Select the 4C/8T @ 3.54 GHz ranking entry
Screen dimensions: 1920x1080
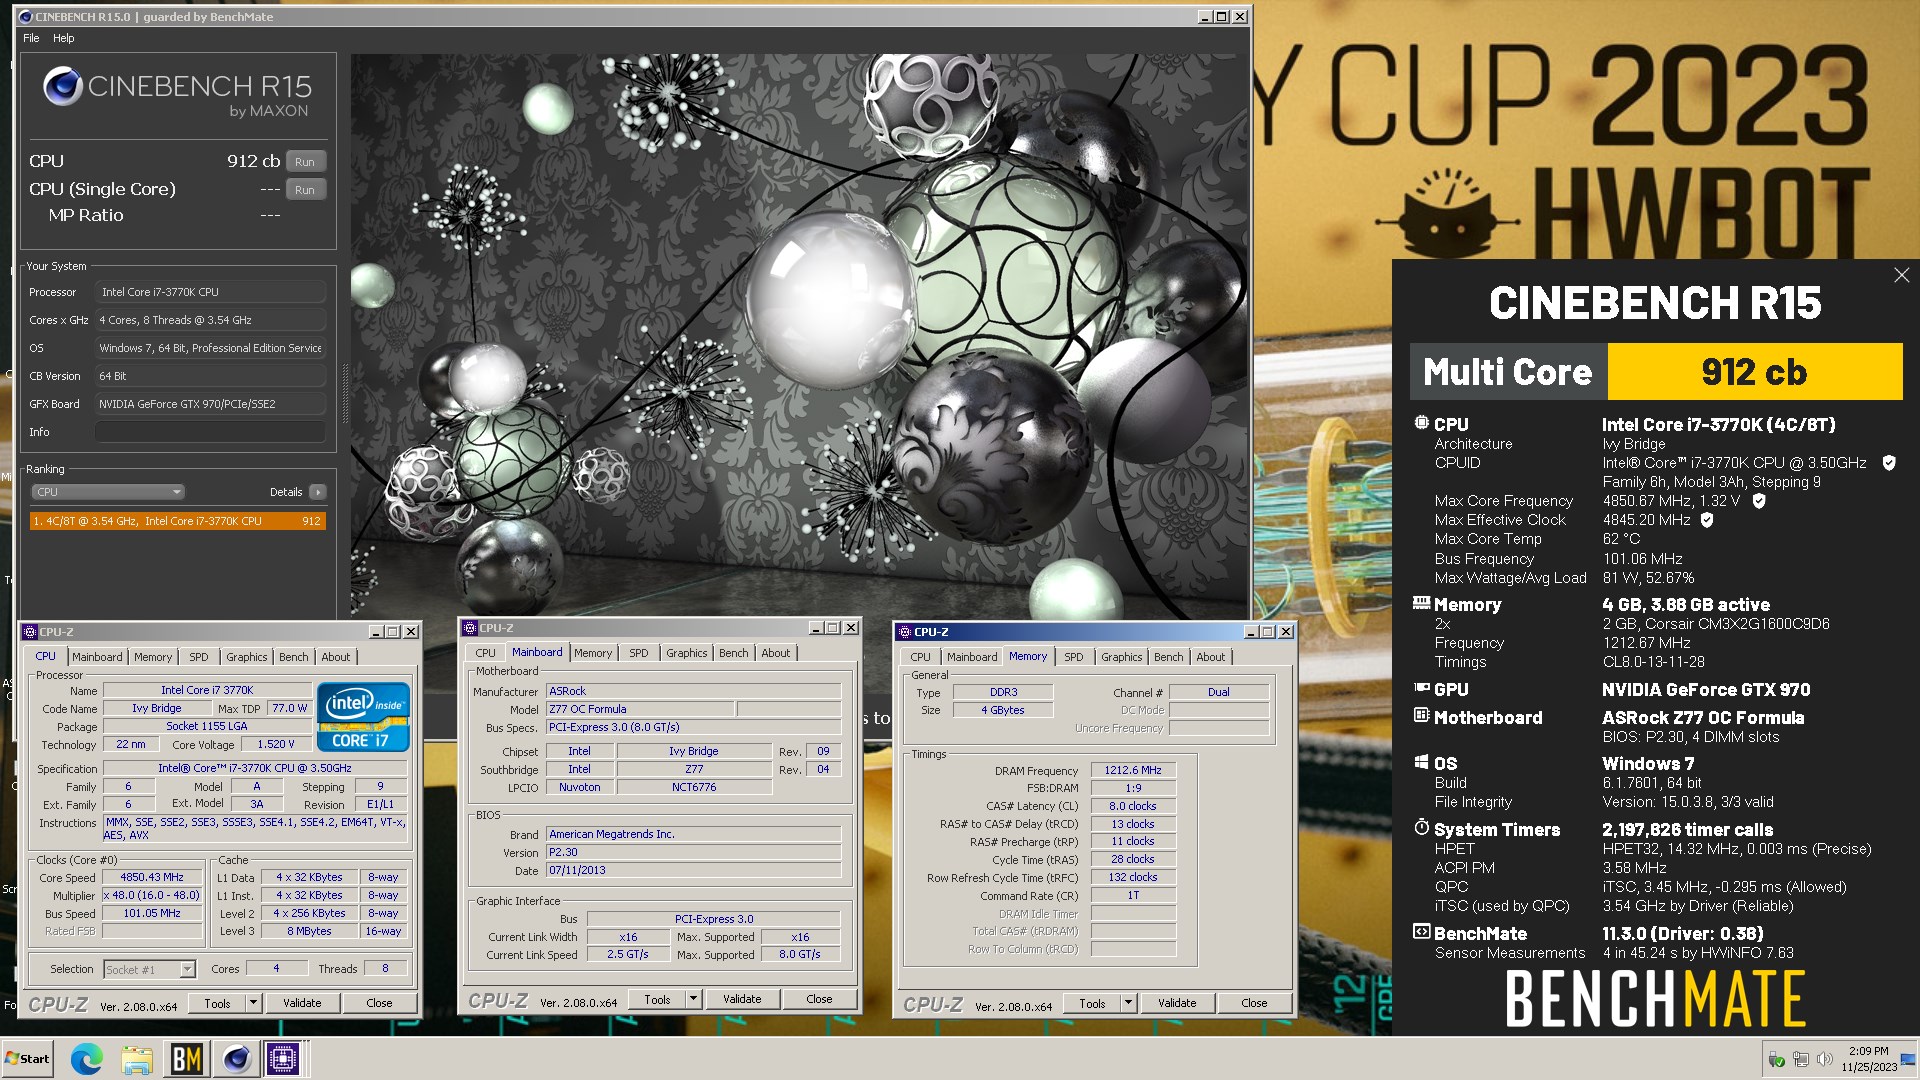(x=178, y=521)
